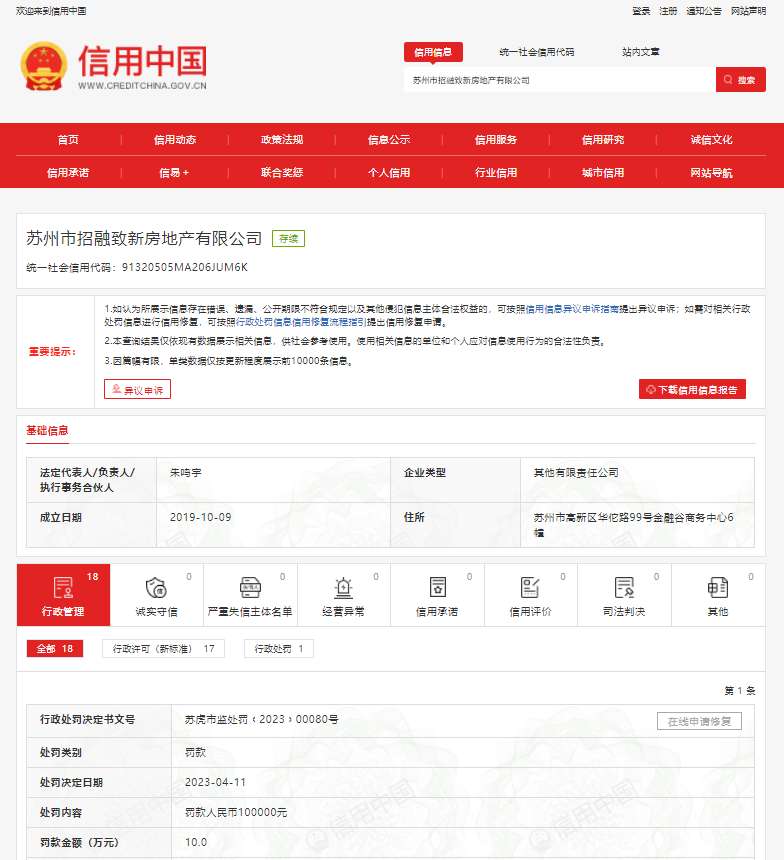
Task: Click establishment date 2019-10-09
Action: (x=201, y=517)
